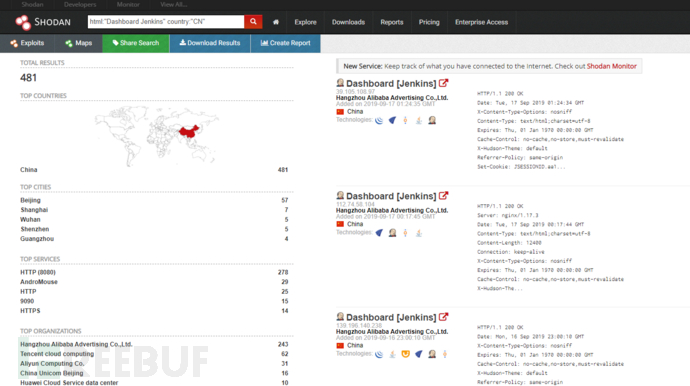Filter by Tencent cloud computing organization
The height and width of the screenshot is (386, 690).
(x=57, y=354)
